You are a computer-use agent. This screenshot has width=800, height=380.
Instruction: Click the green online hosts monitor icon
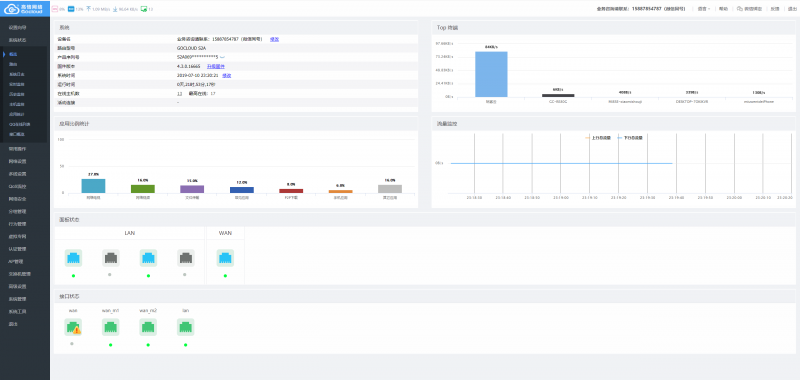[143, 9]
